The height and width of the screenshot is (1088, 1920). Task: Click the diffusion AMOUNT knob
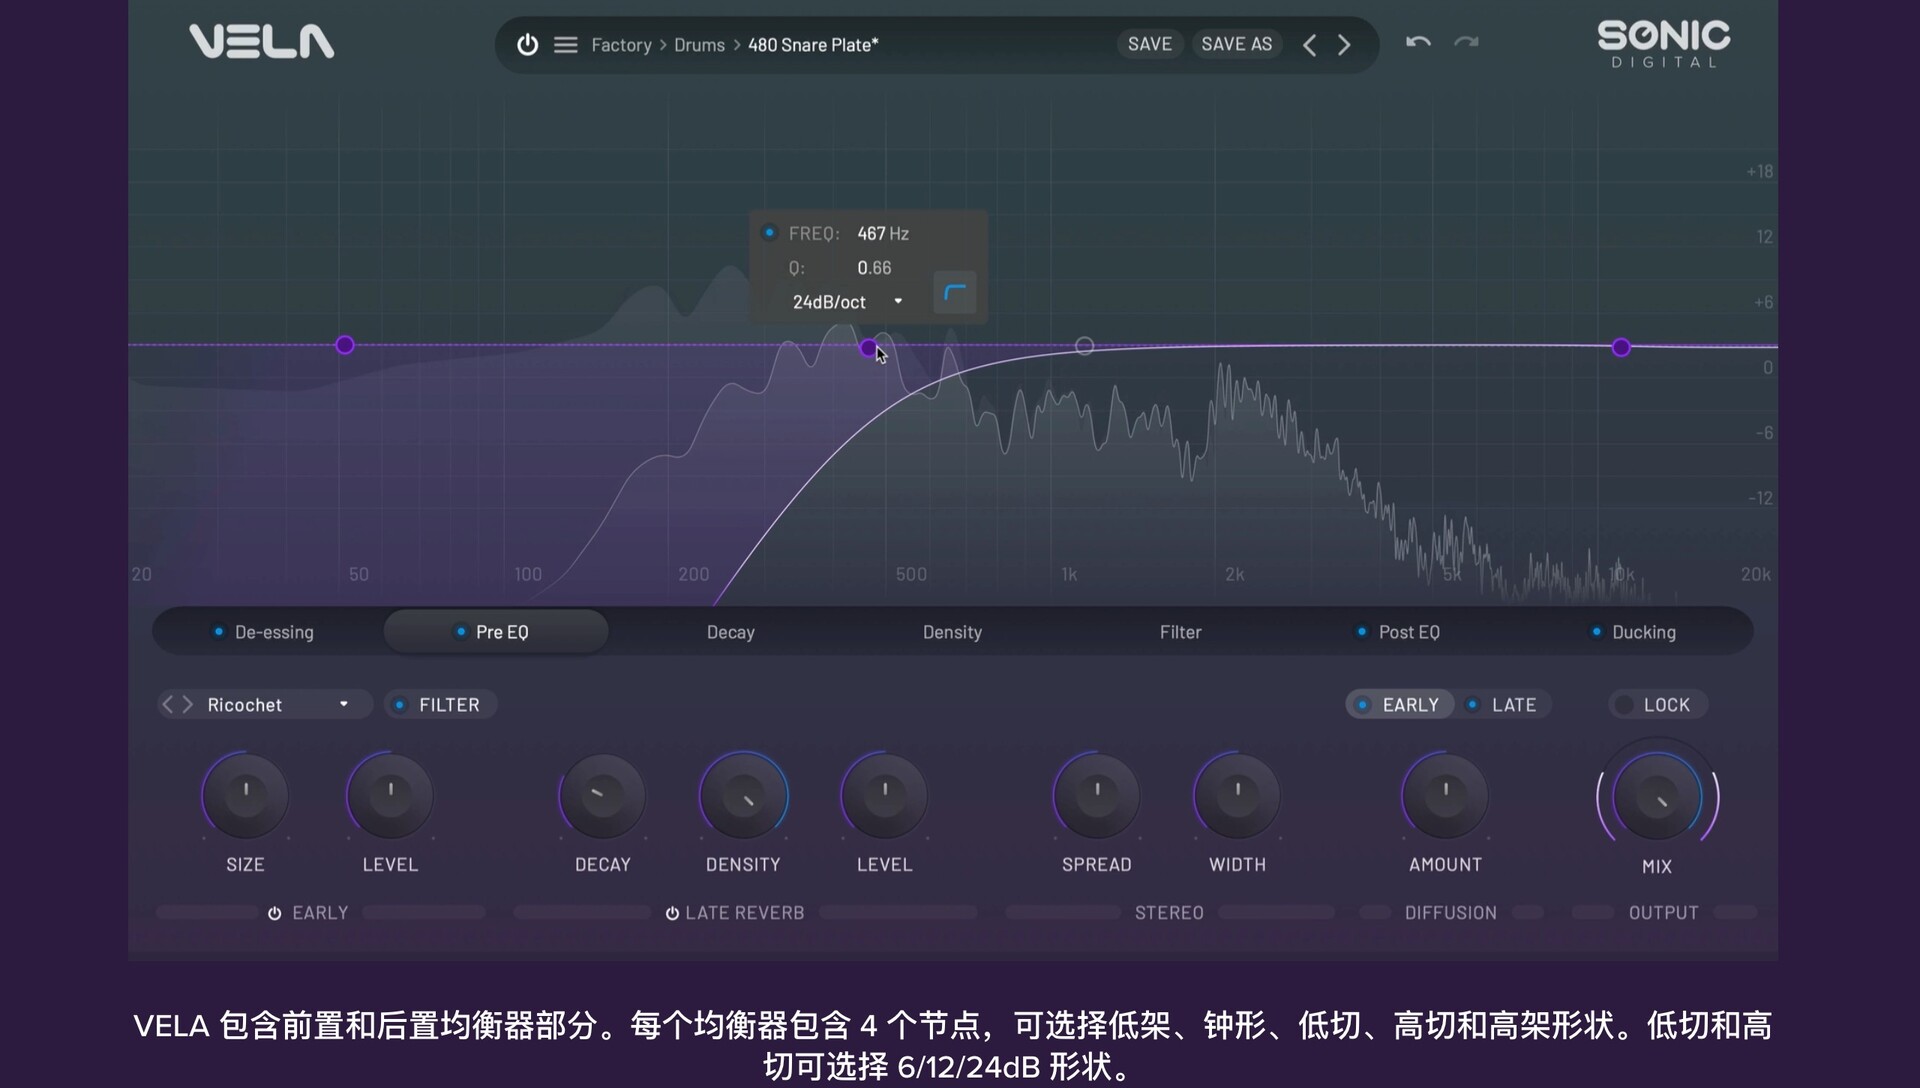[x=1445, y=796]
